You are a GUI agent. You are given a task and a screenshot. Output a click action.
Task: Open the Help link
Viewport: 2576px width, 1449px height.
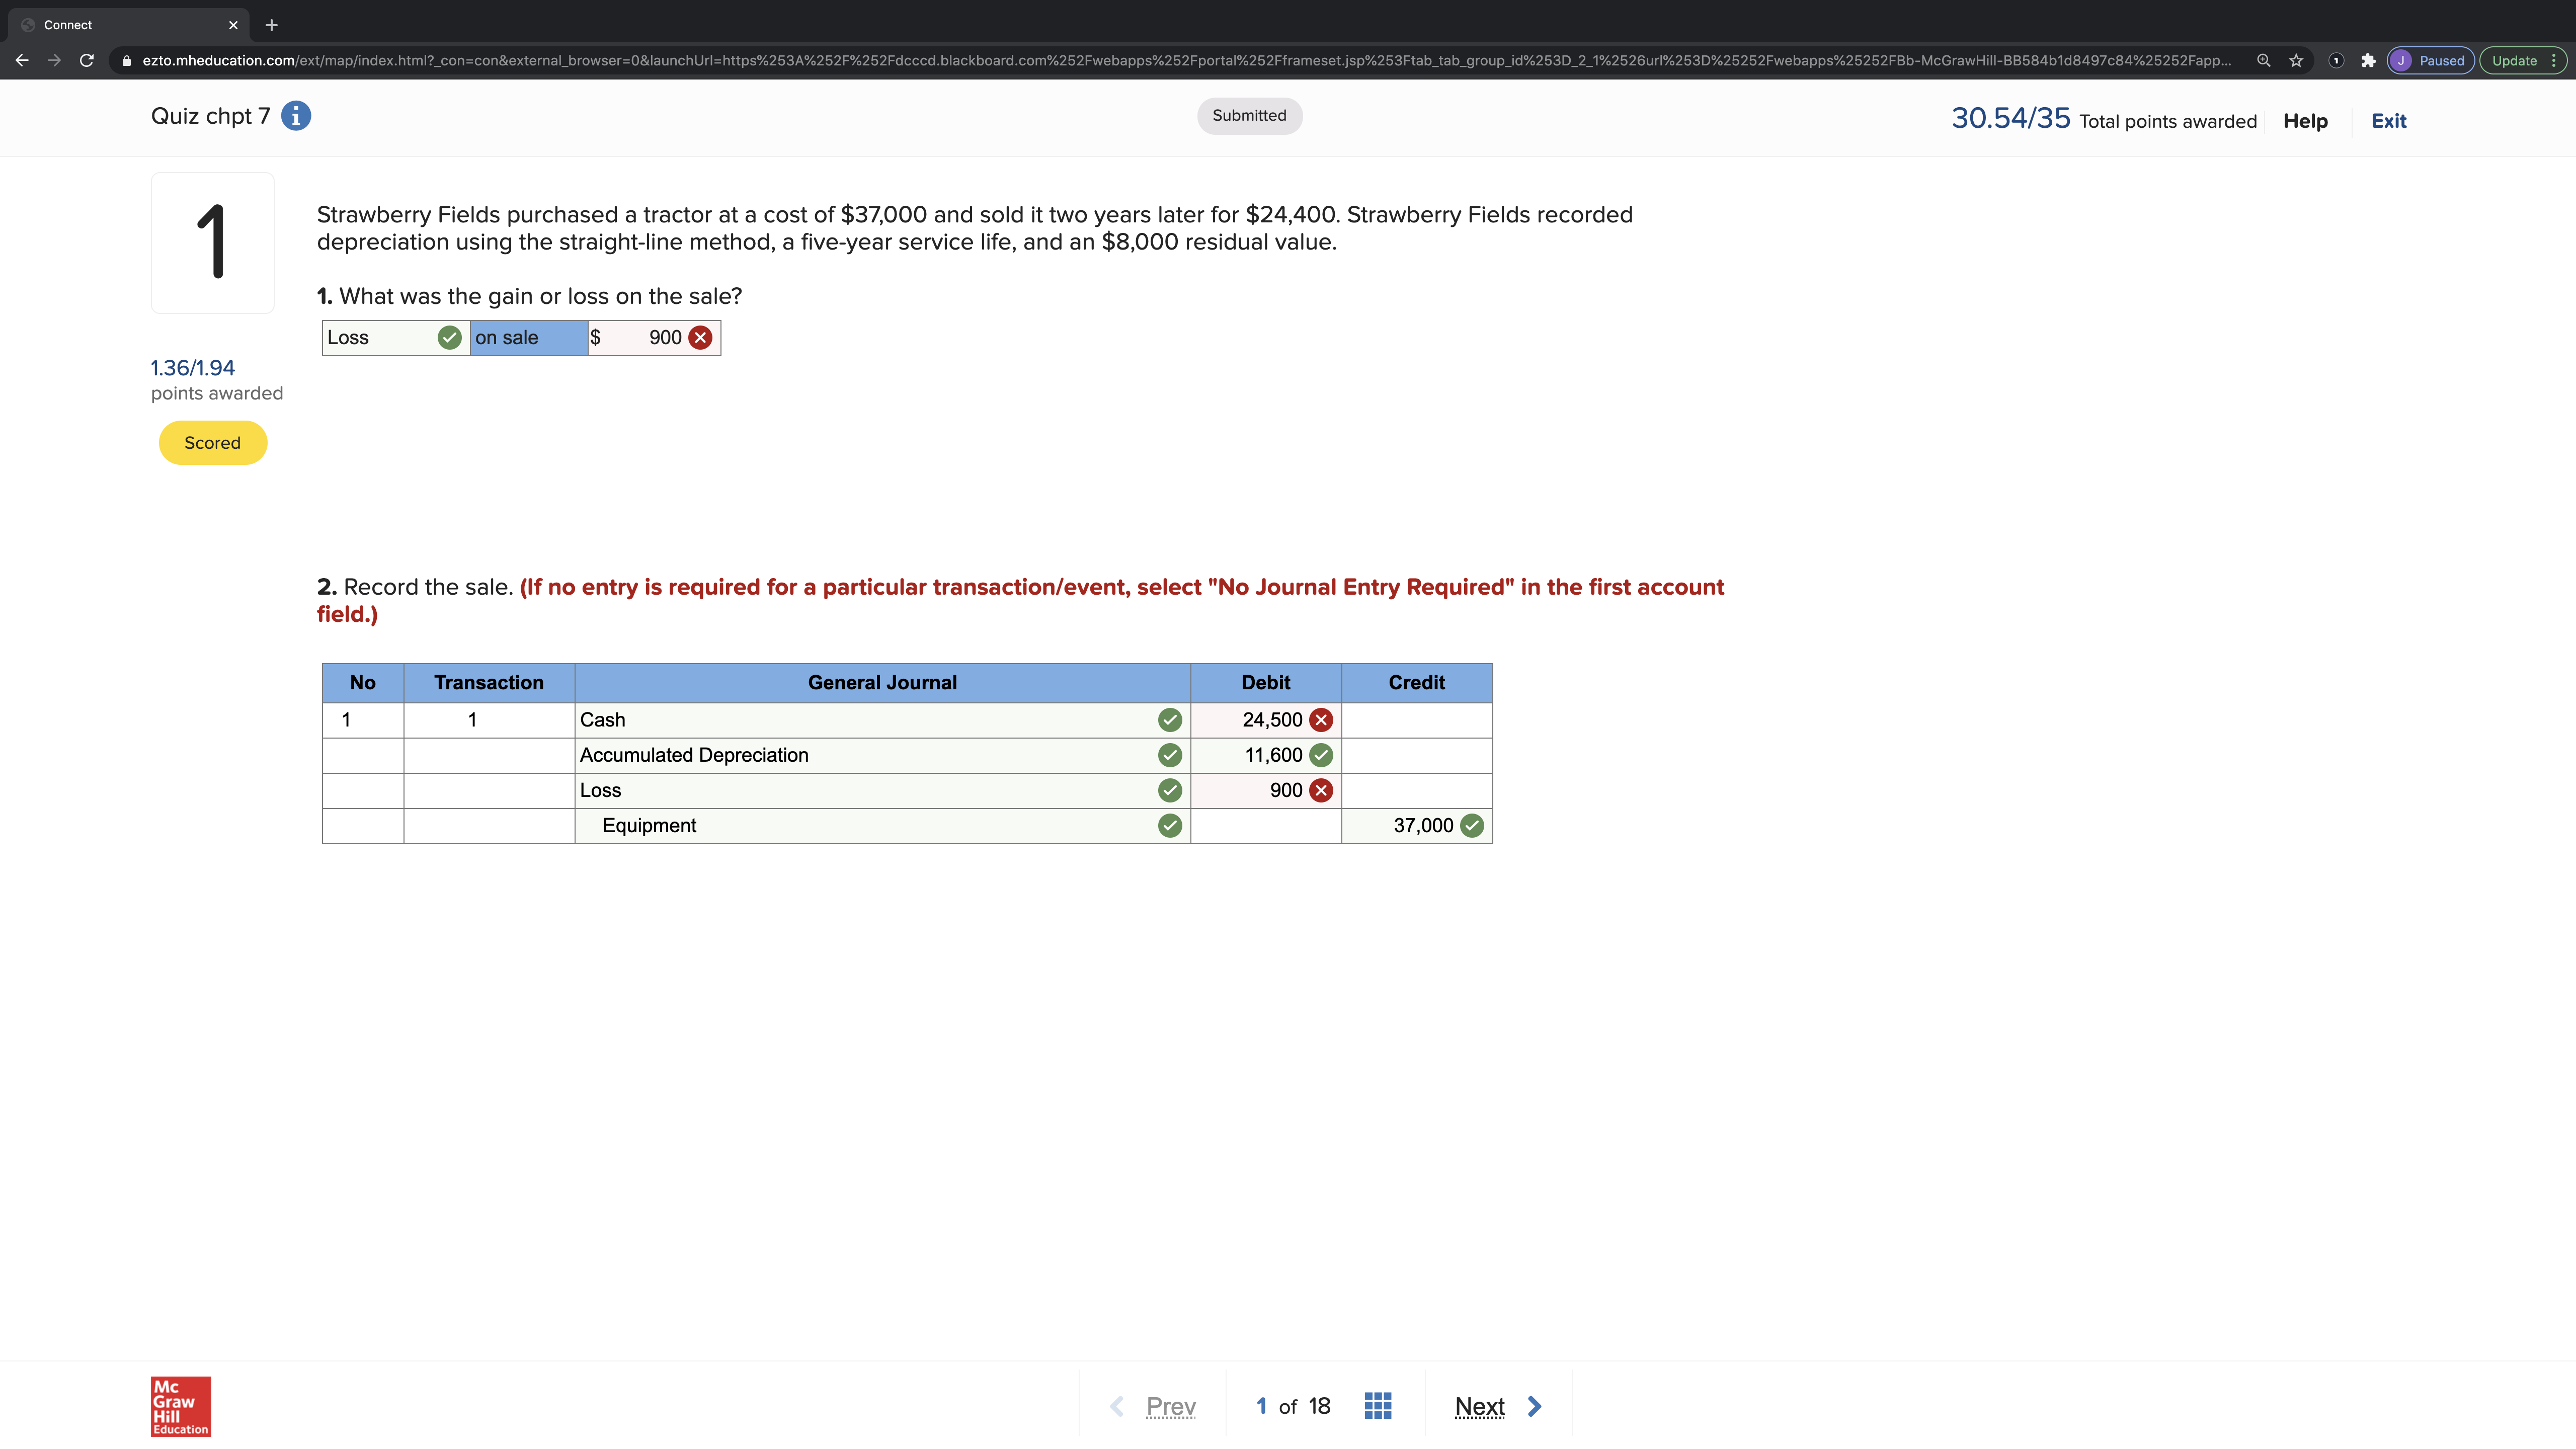click(2305, 121)
